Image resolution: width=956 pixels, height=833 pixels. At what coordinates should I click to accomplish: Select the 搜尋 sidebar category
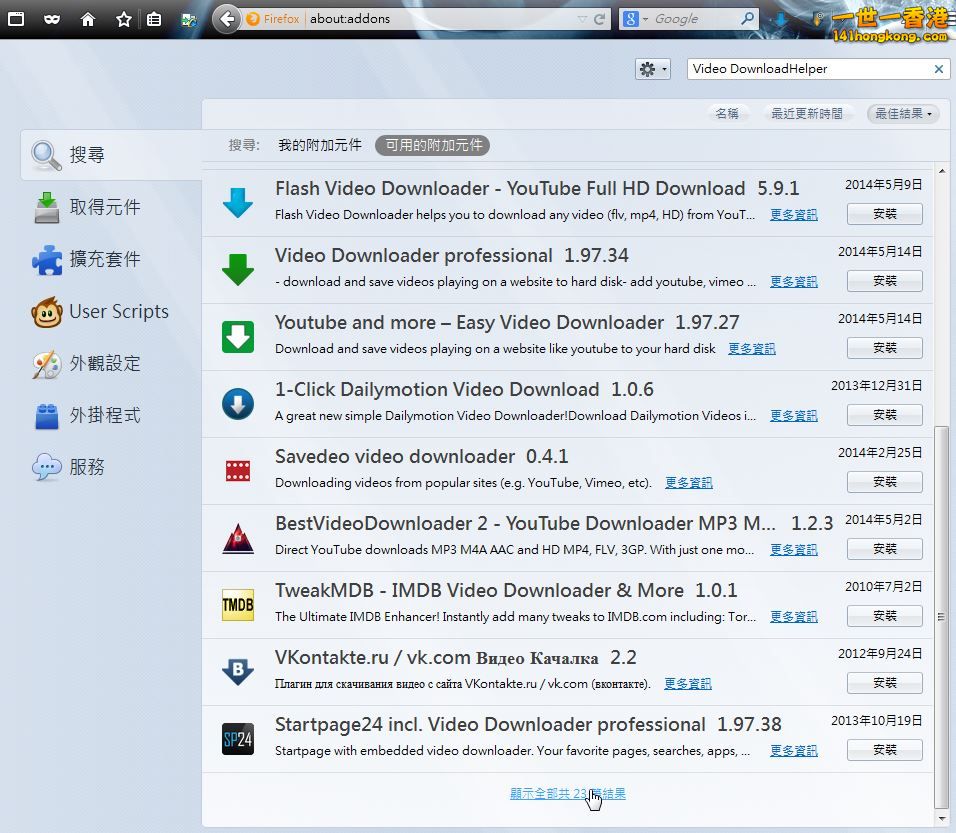pos(112,155)
